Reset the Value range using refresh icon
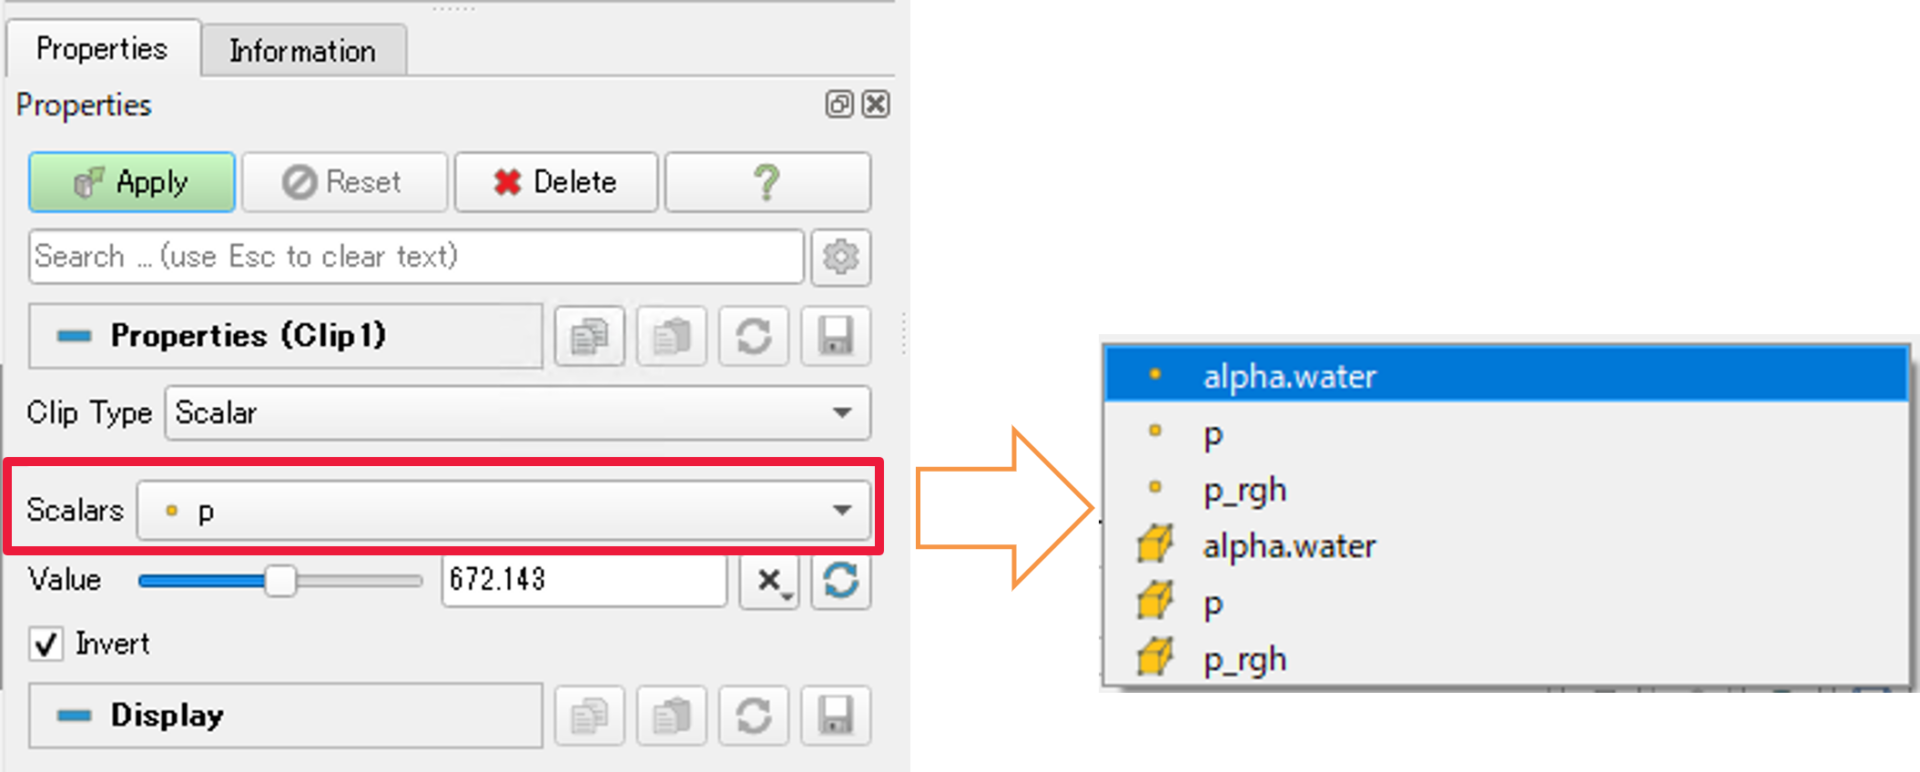 841,580
